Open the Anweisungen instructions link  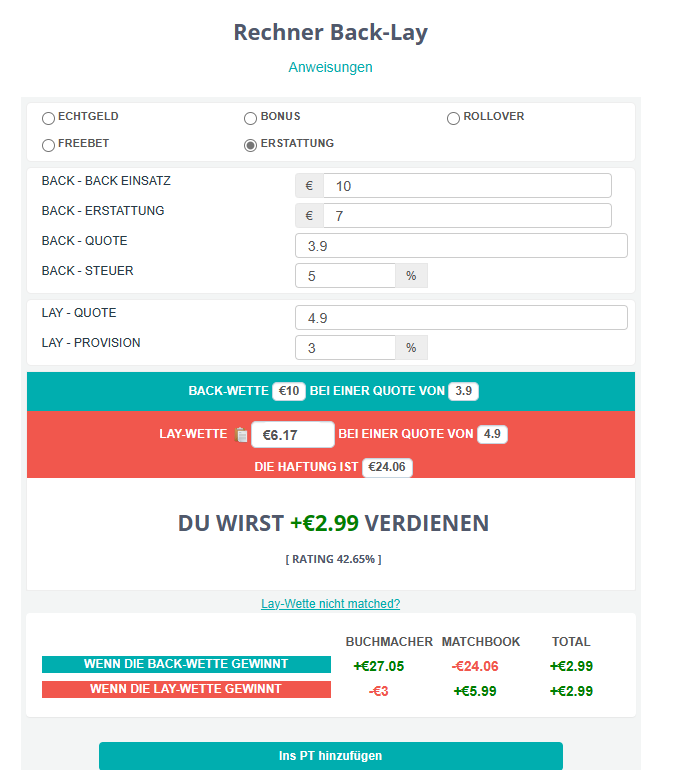[330, 67]
